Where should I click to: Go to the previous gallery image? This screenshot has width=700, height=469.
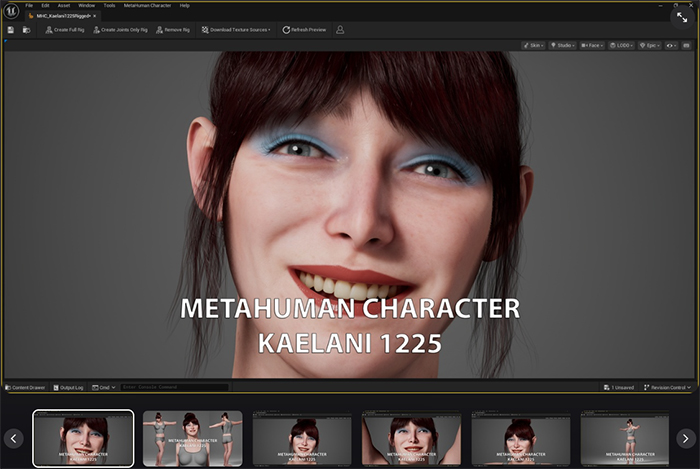[13, 439]
